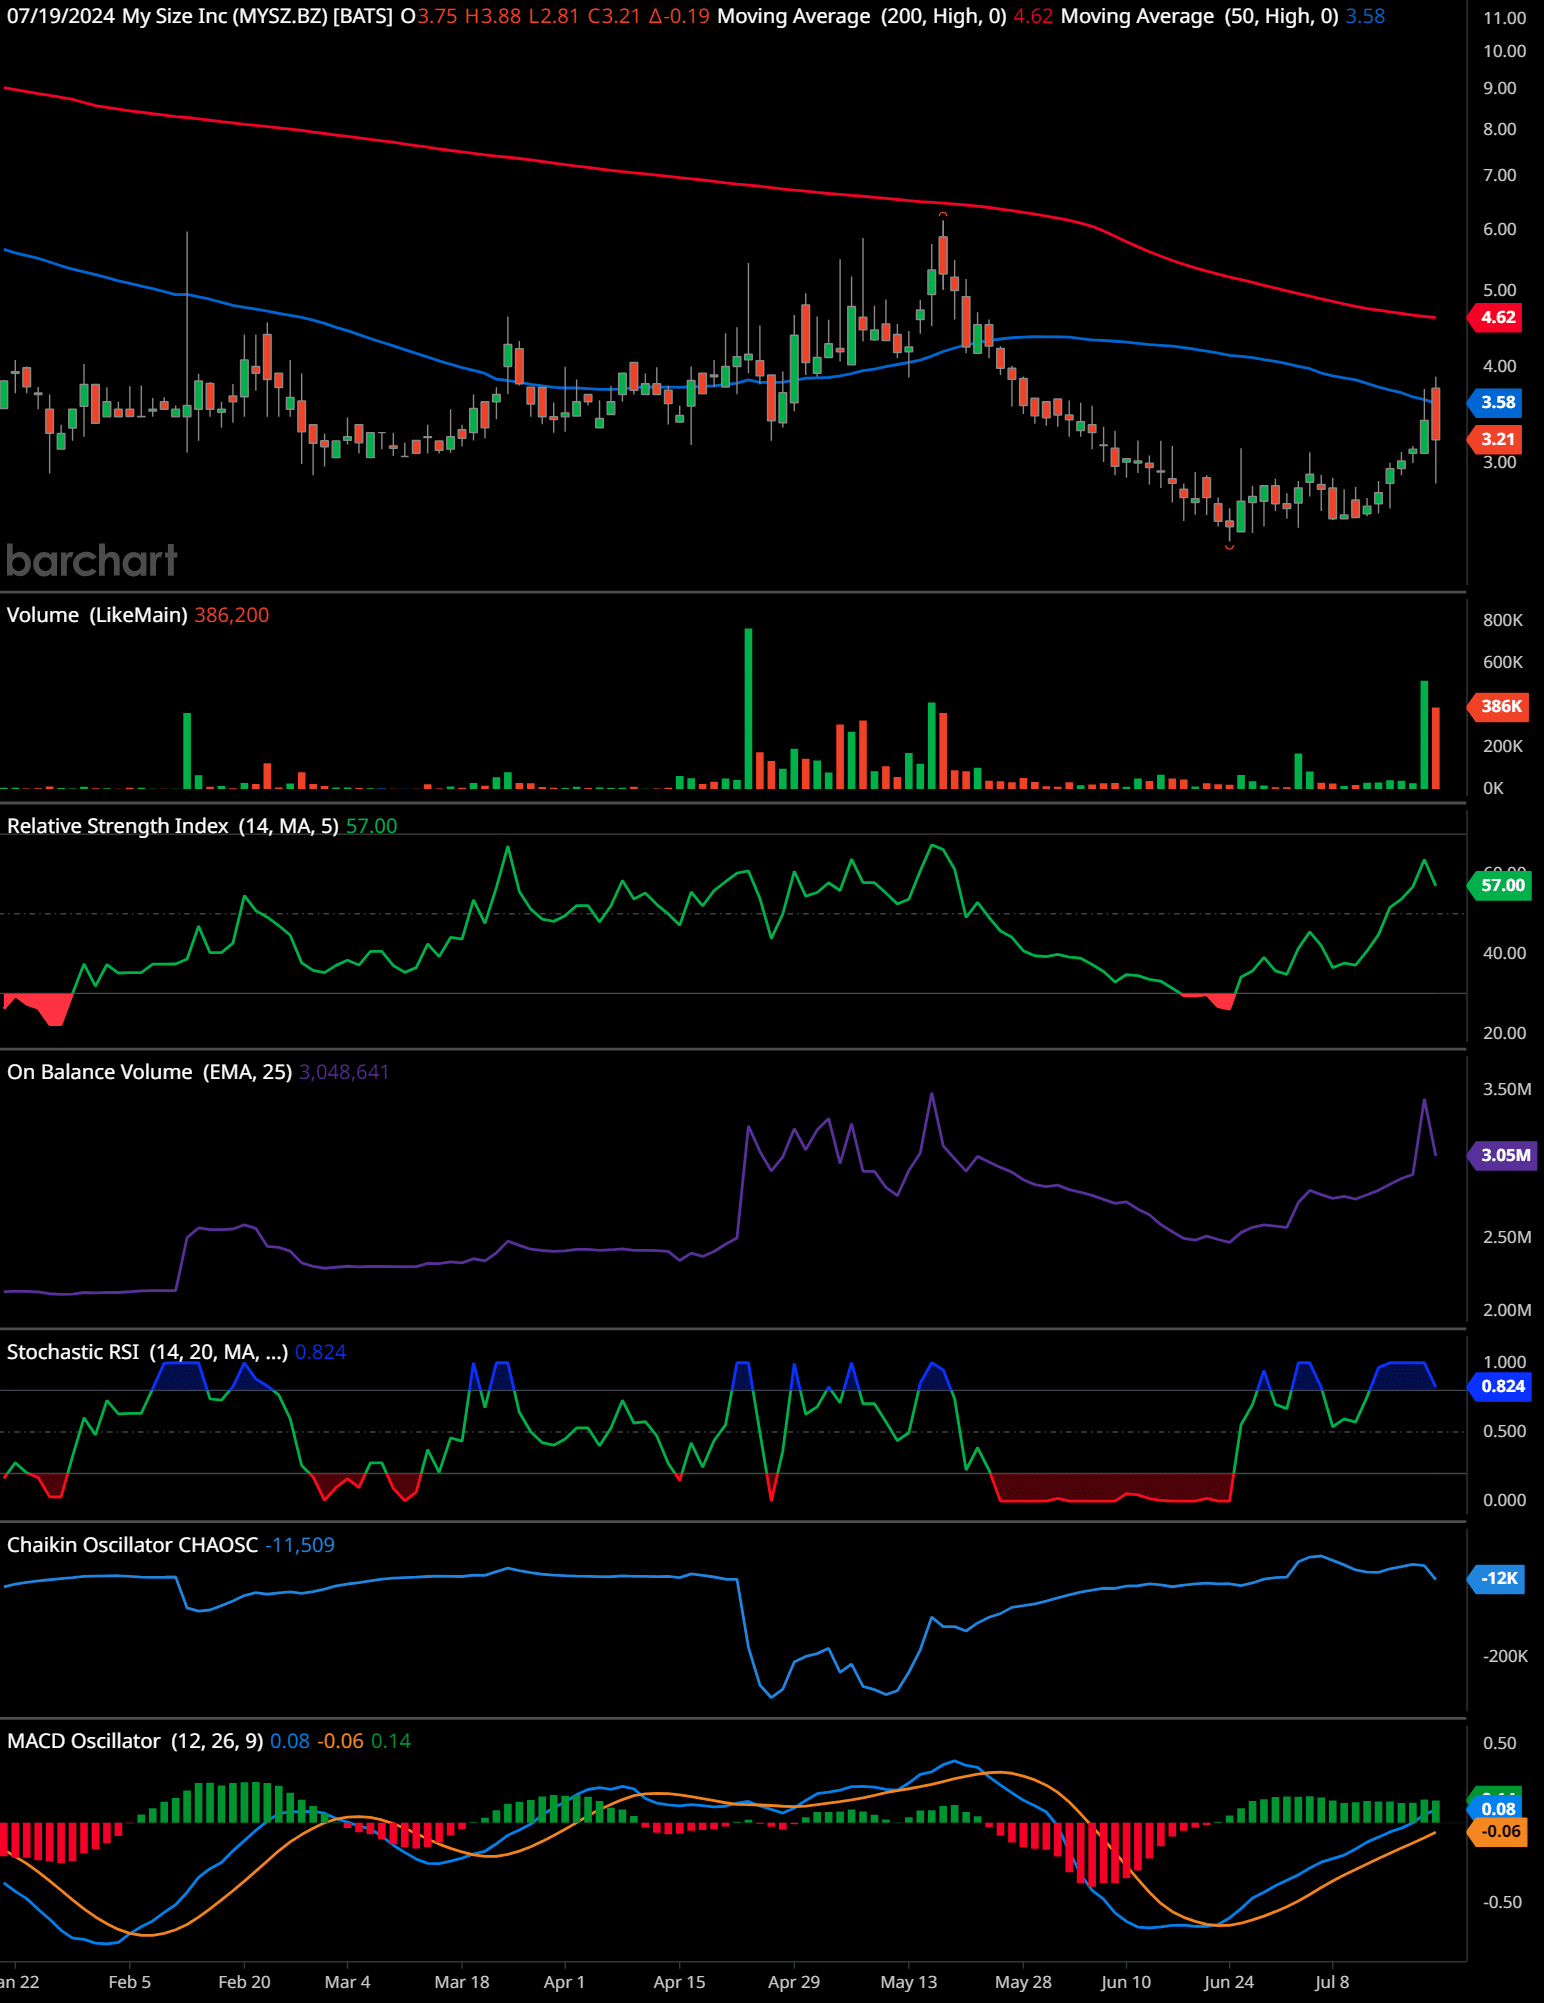Click the last price tag 3.21
Viewport: 1544px width, 2003px height.
pyautogui.click(x=1498, y=439)
